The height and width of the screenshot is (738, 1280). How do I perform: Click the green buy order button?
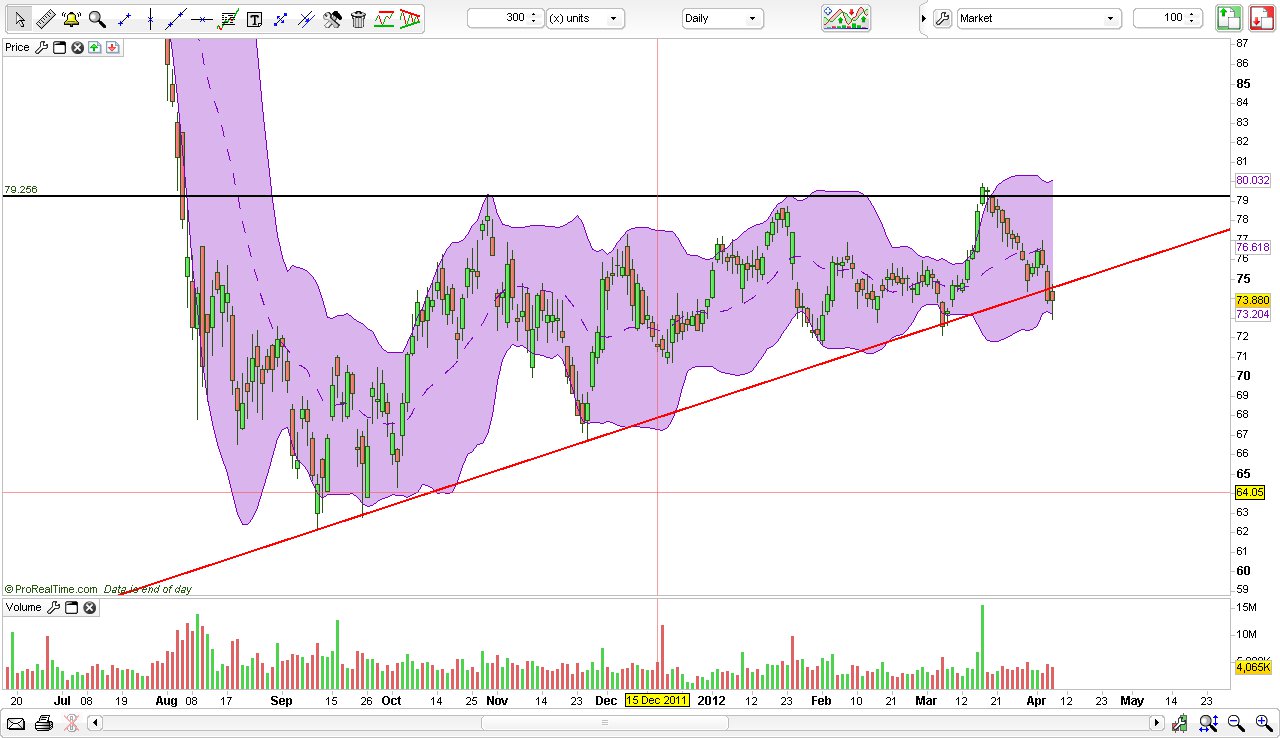[1228, 17]
